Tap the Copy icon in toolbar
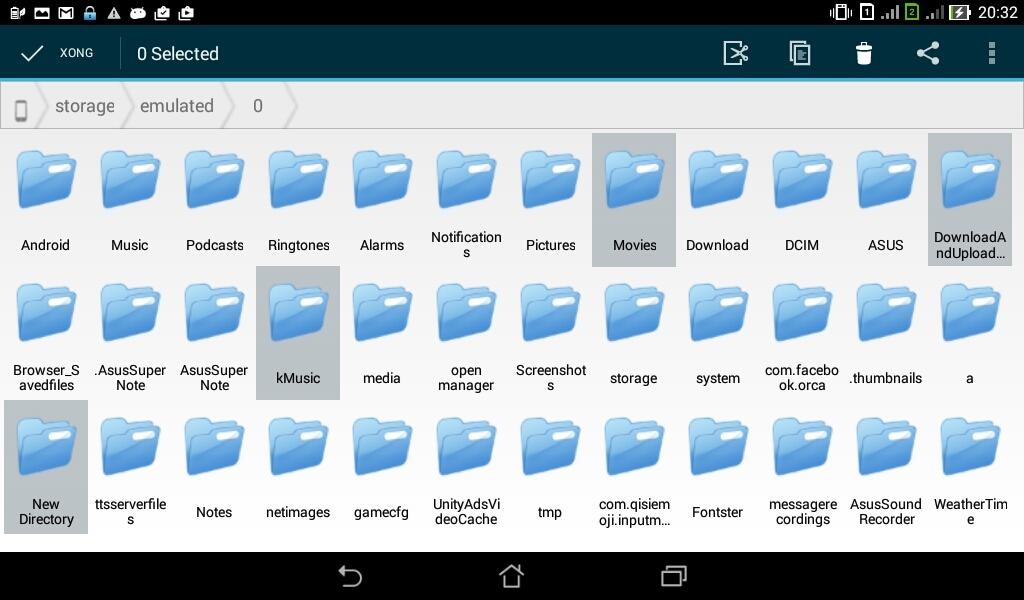 (799, 53)
